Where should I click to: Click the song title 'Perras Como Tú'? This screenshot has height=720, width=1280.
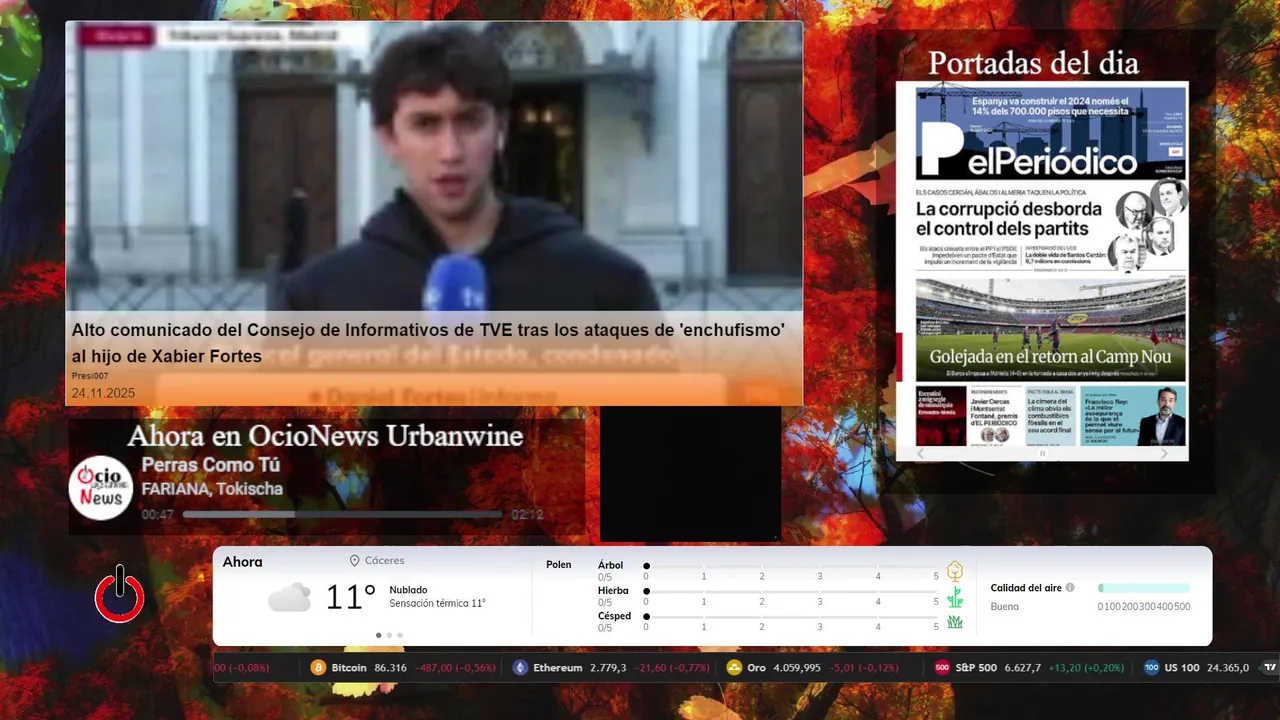point(211,465)
